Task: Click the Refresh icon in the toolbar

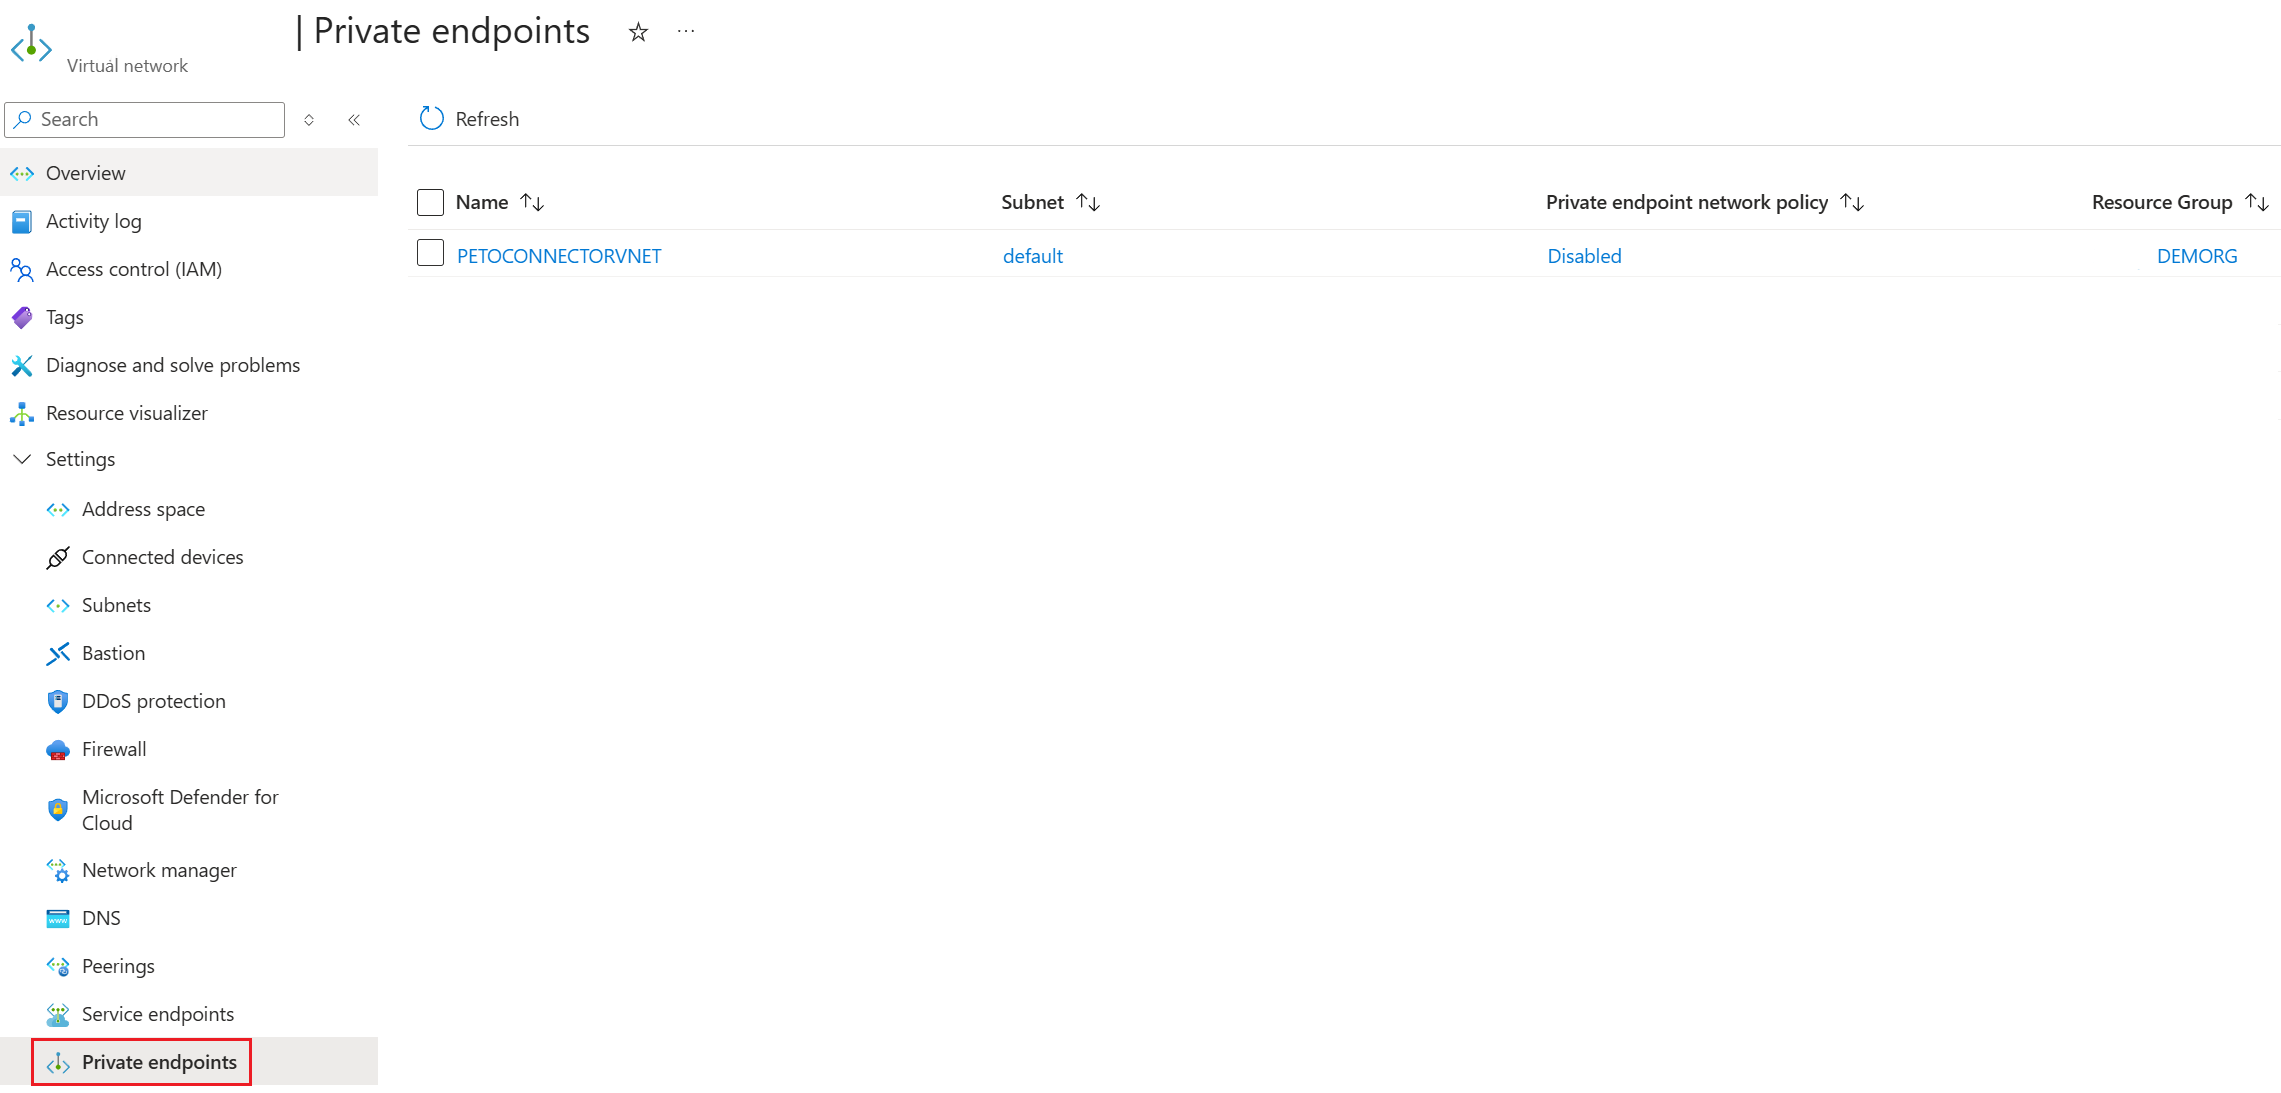Action: pyautogui.click(x=431, y=119)
